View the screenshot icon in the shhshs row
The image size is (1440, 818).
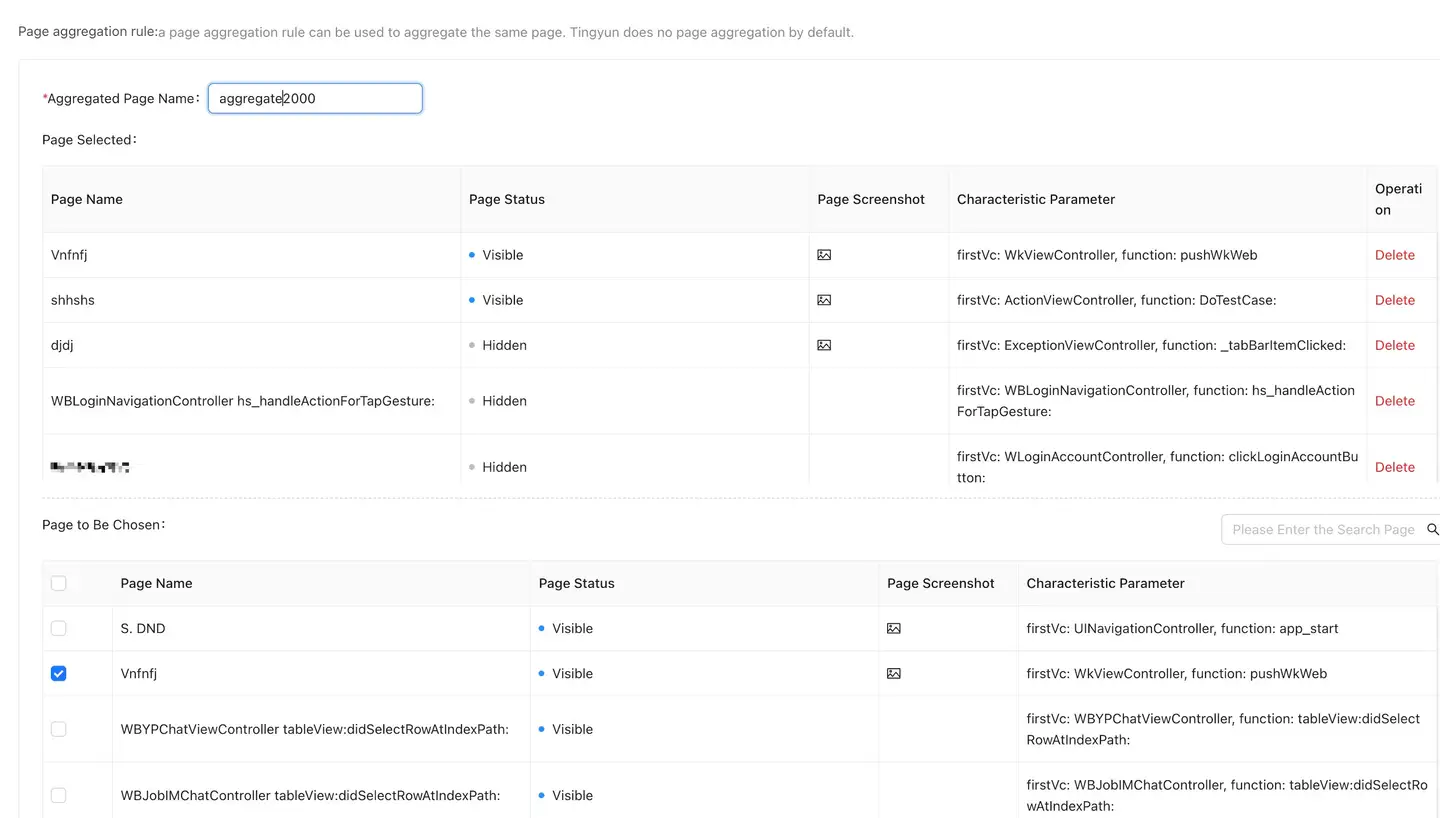click(x=824, y=300)
